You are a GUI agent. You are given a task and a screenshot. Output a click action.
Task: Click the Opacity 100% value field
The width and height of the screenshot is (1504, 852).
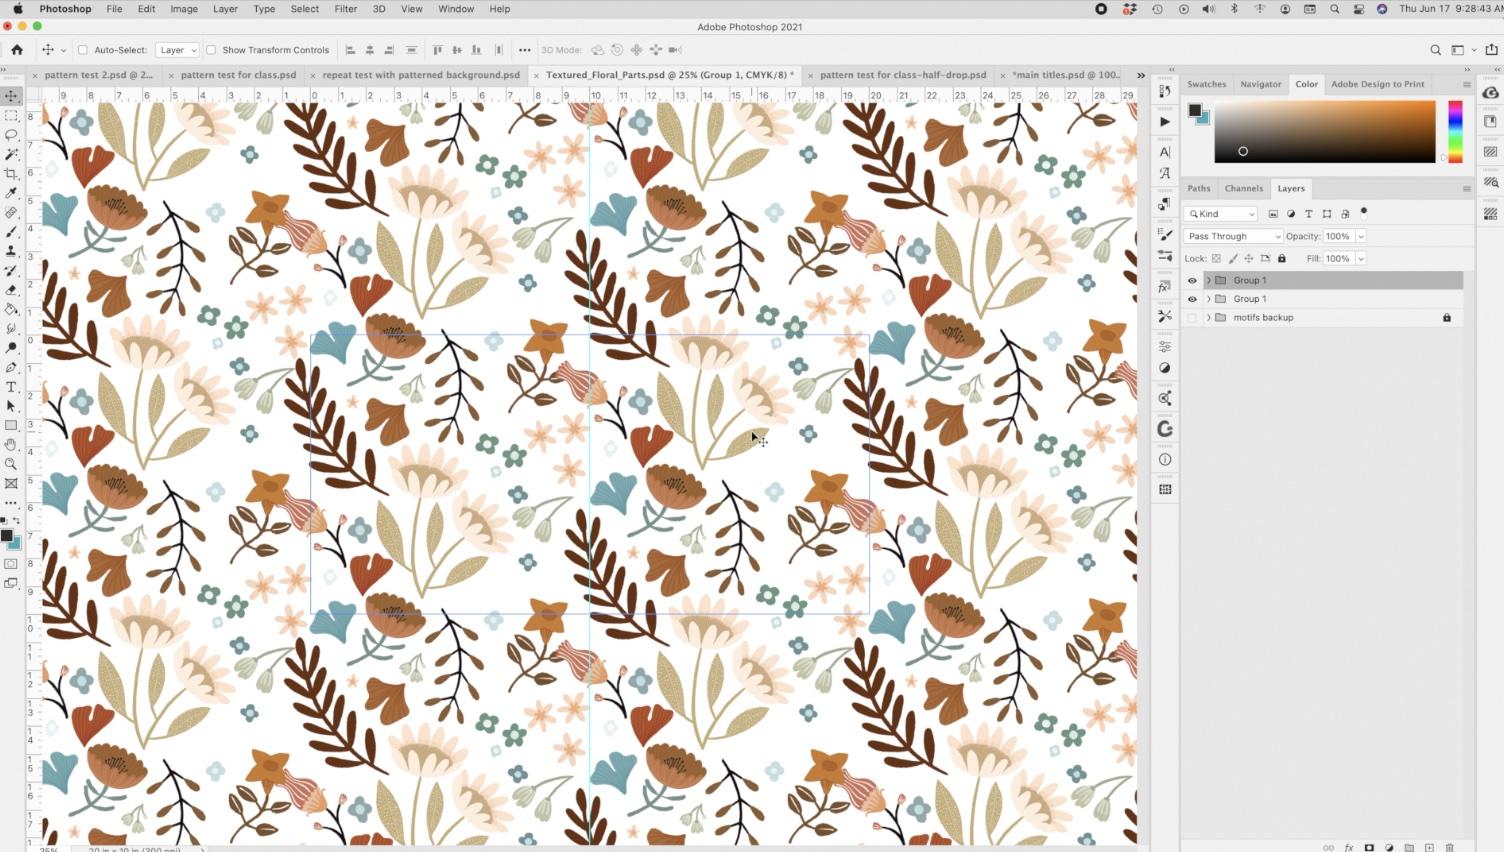click(x=1338, y=236)
